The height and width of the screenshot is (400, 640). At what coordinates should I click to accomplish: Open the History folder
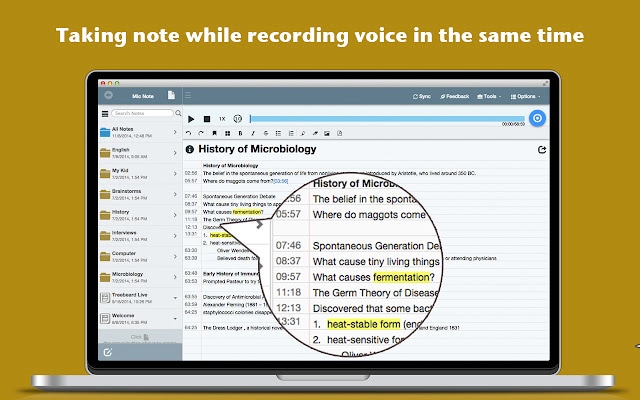[x=140, y=215]
